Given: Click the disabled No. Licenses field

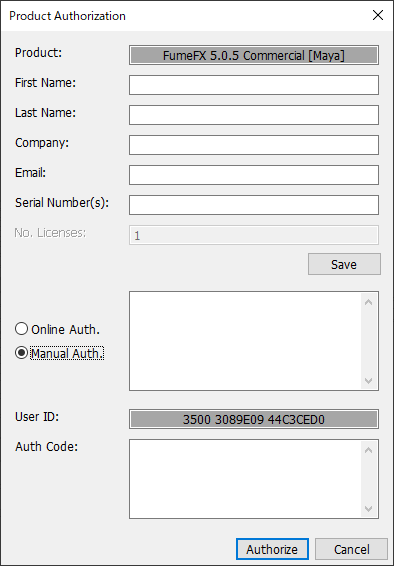Looking at the screenshot, I should [254, 235].
